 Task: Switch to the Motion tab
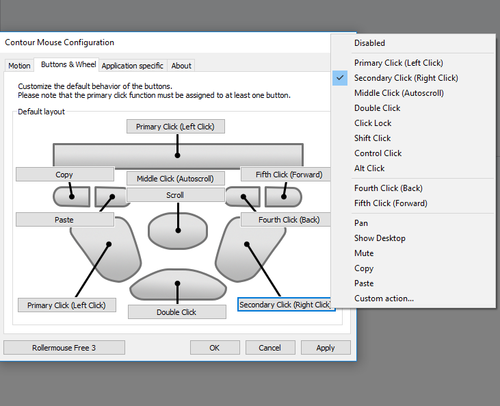tap(19, 66)
